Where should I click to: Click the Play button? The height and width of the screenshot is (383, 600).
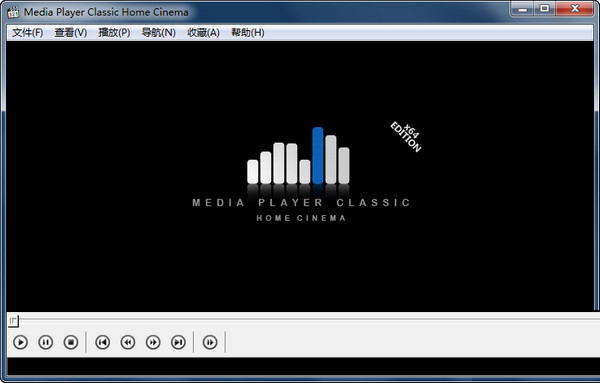pyautogui.click(x=20, y=342)
